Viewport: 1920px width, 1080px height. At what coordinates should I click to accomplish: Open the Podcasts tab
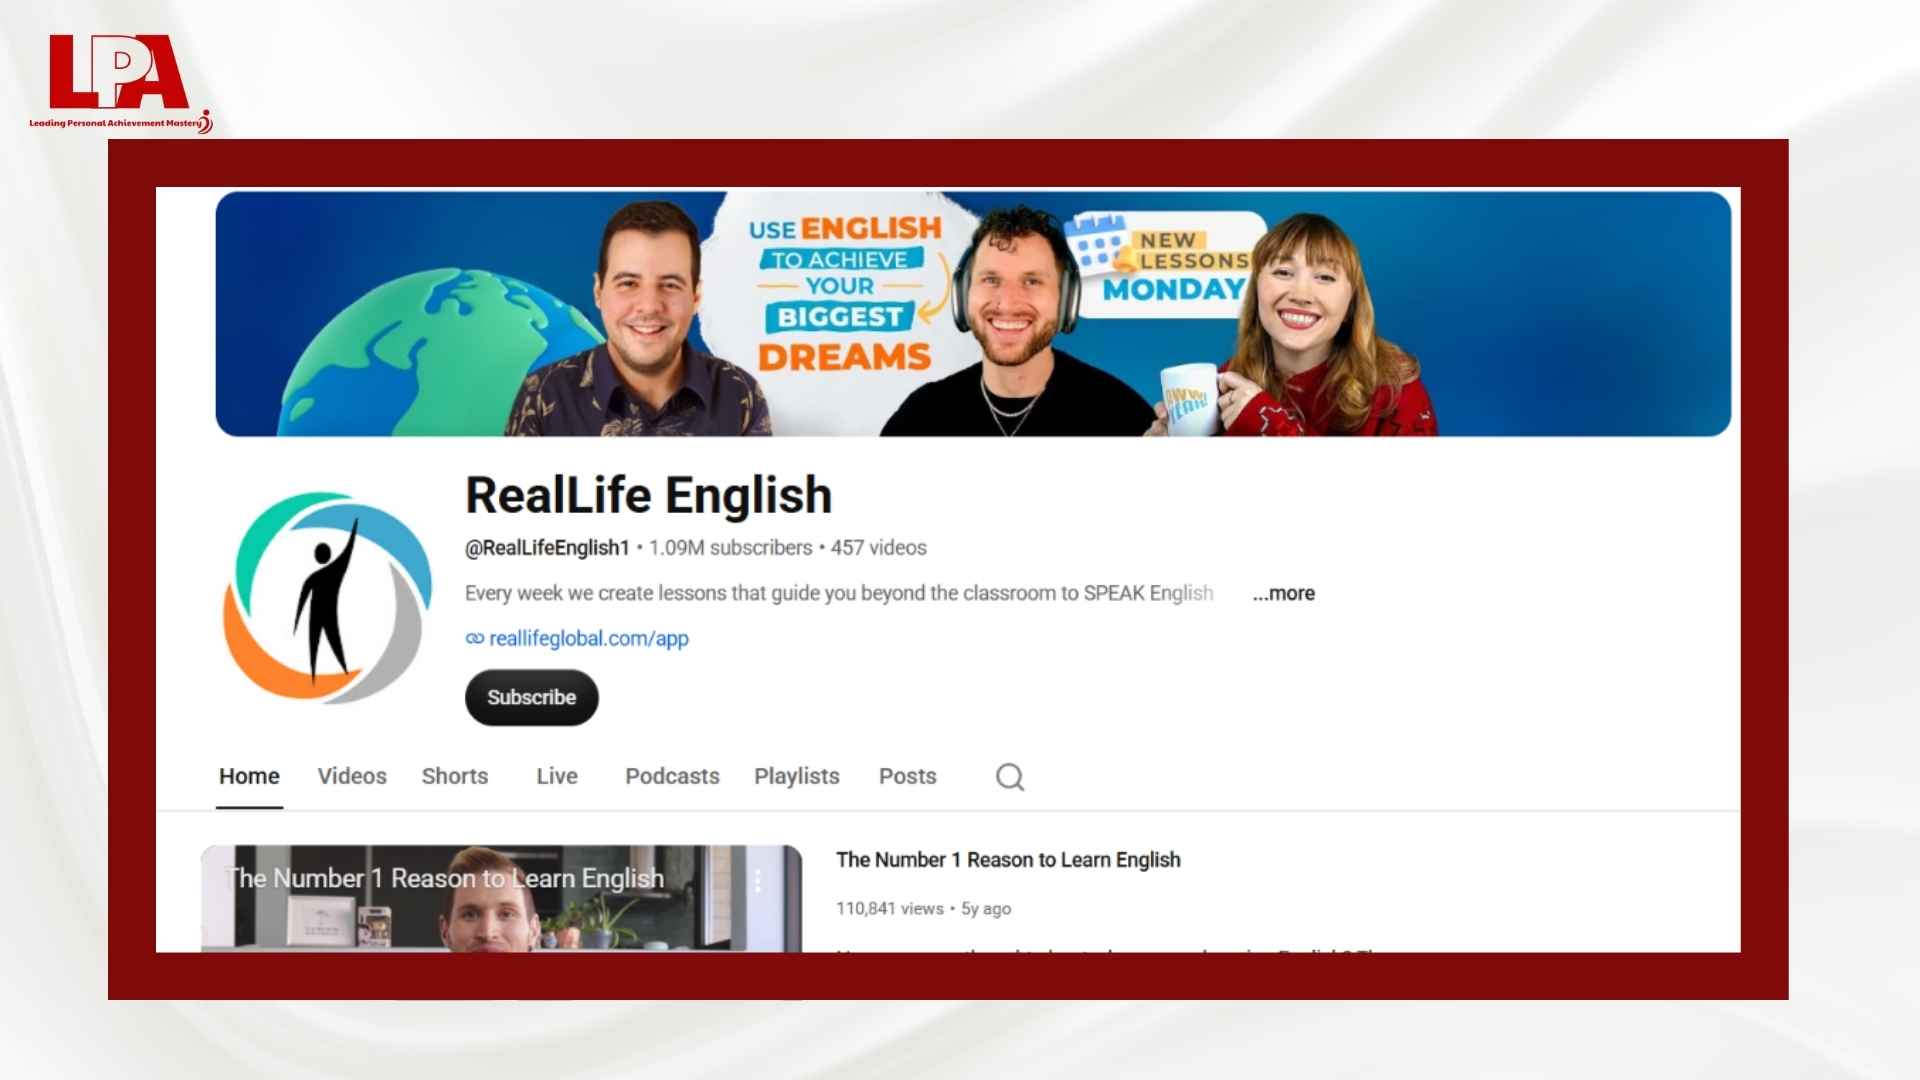point(672,776)
